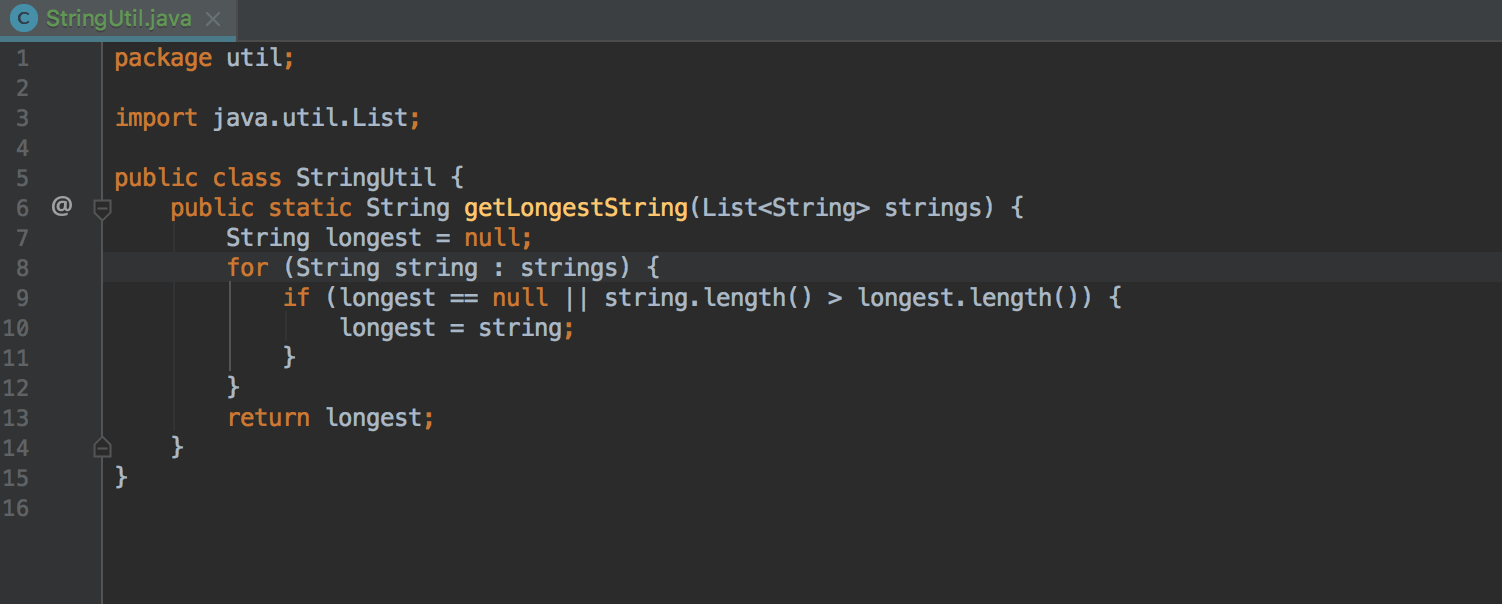This screenshot has width=1502, height=604.
Task: Click the package keyword on line 1
Action: (x=163, y=58)
